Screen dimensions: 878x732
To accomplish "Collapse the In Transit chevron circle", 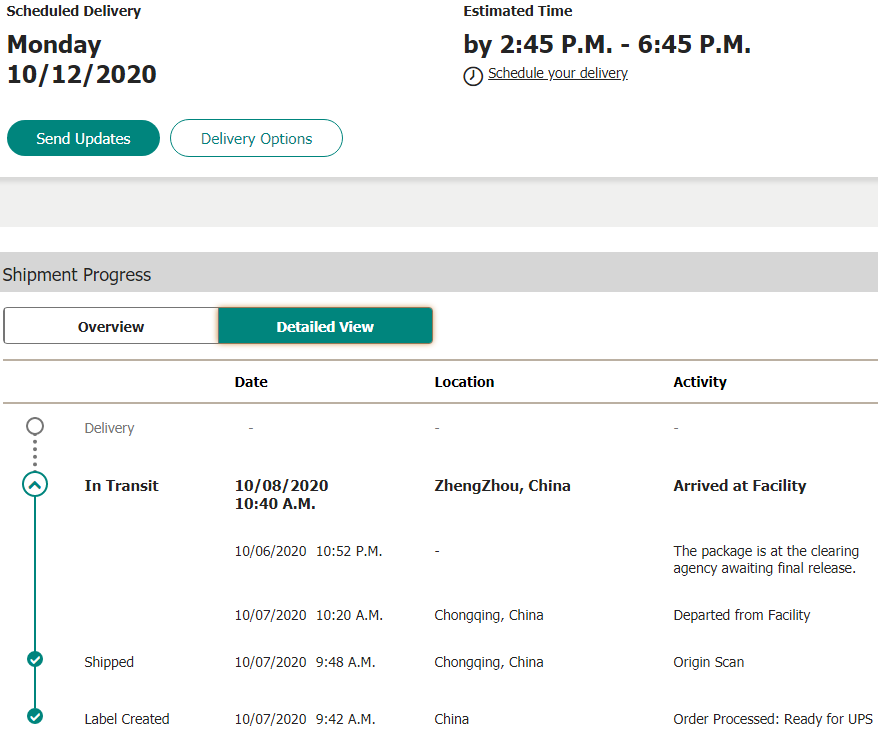I will coord(35,484).
